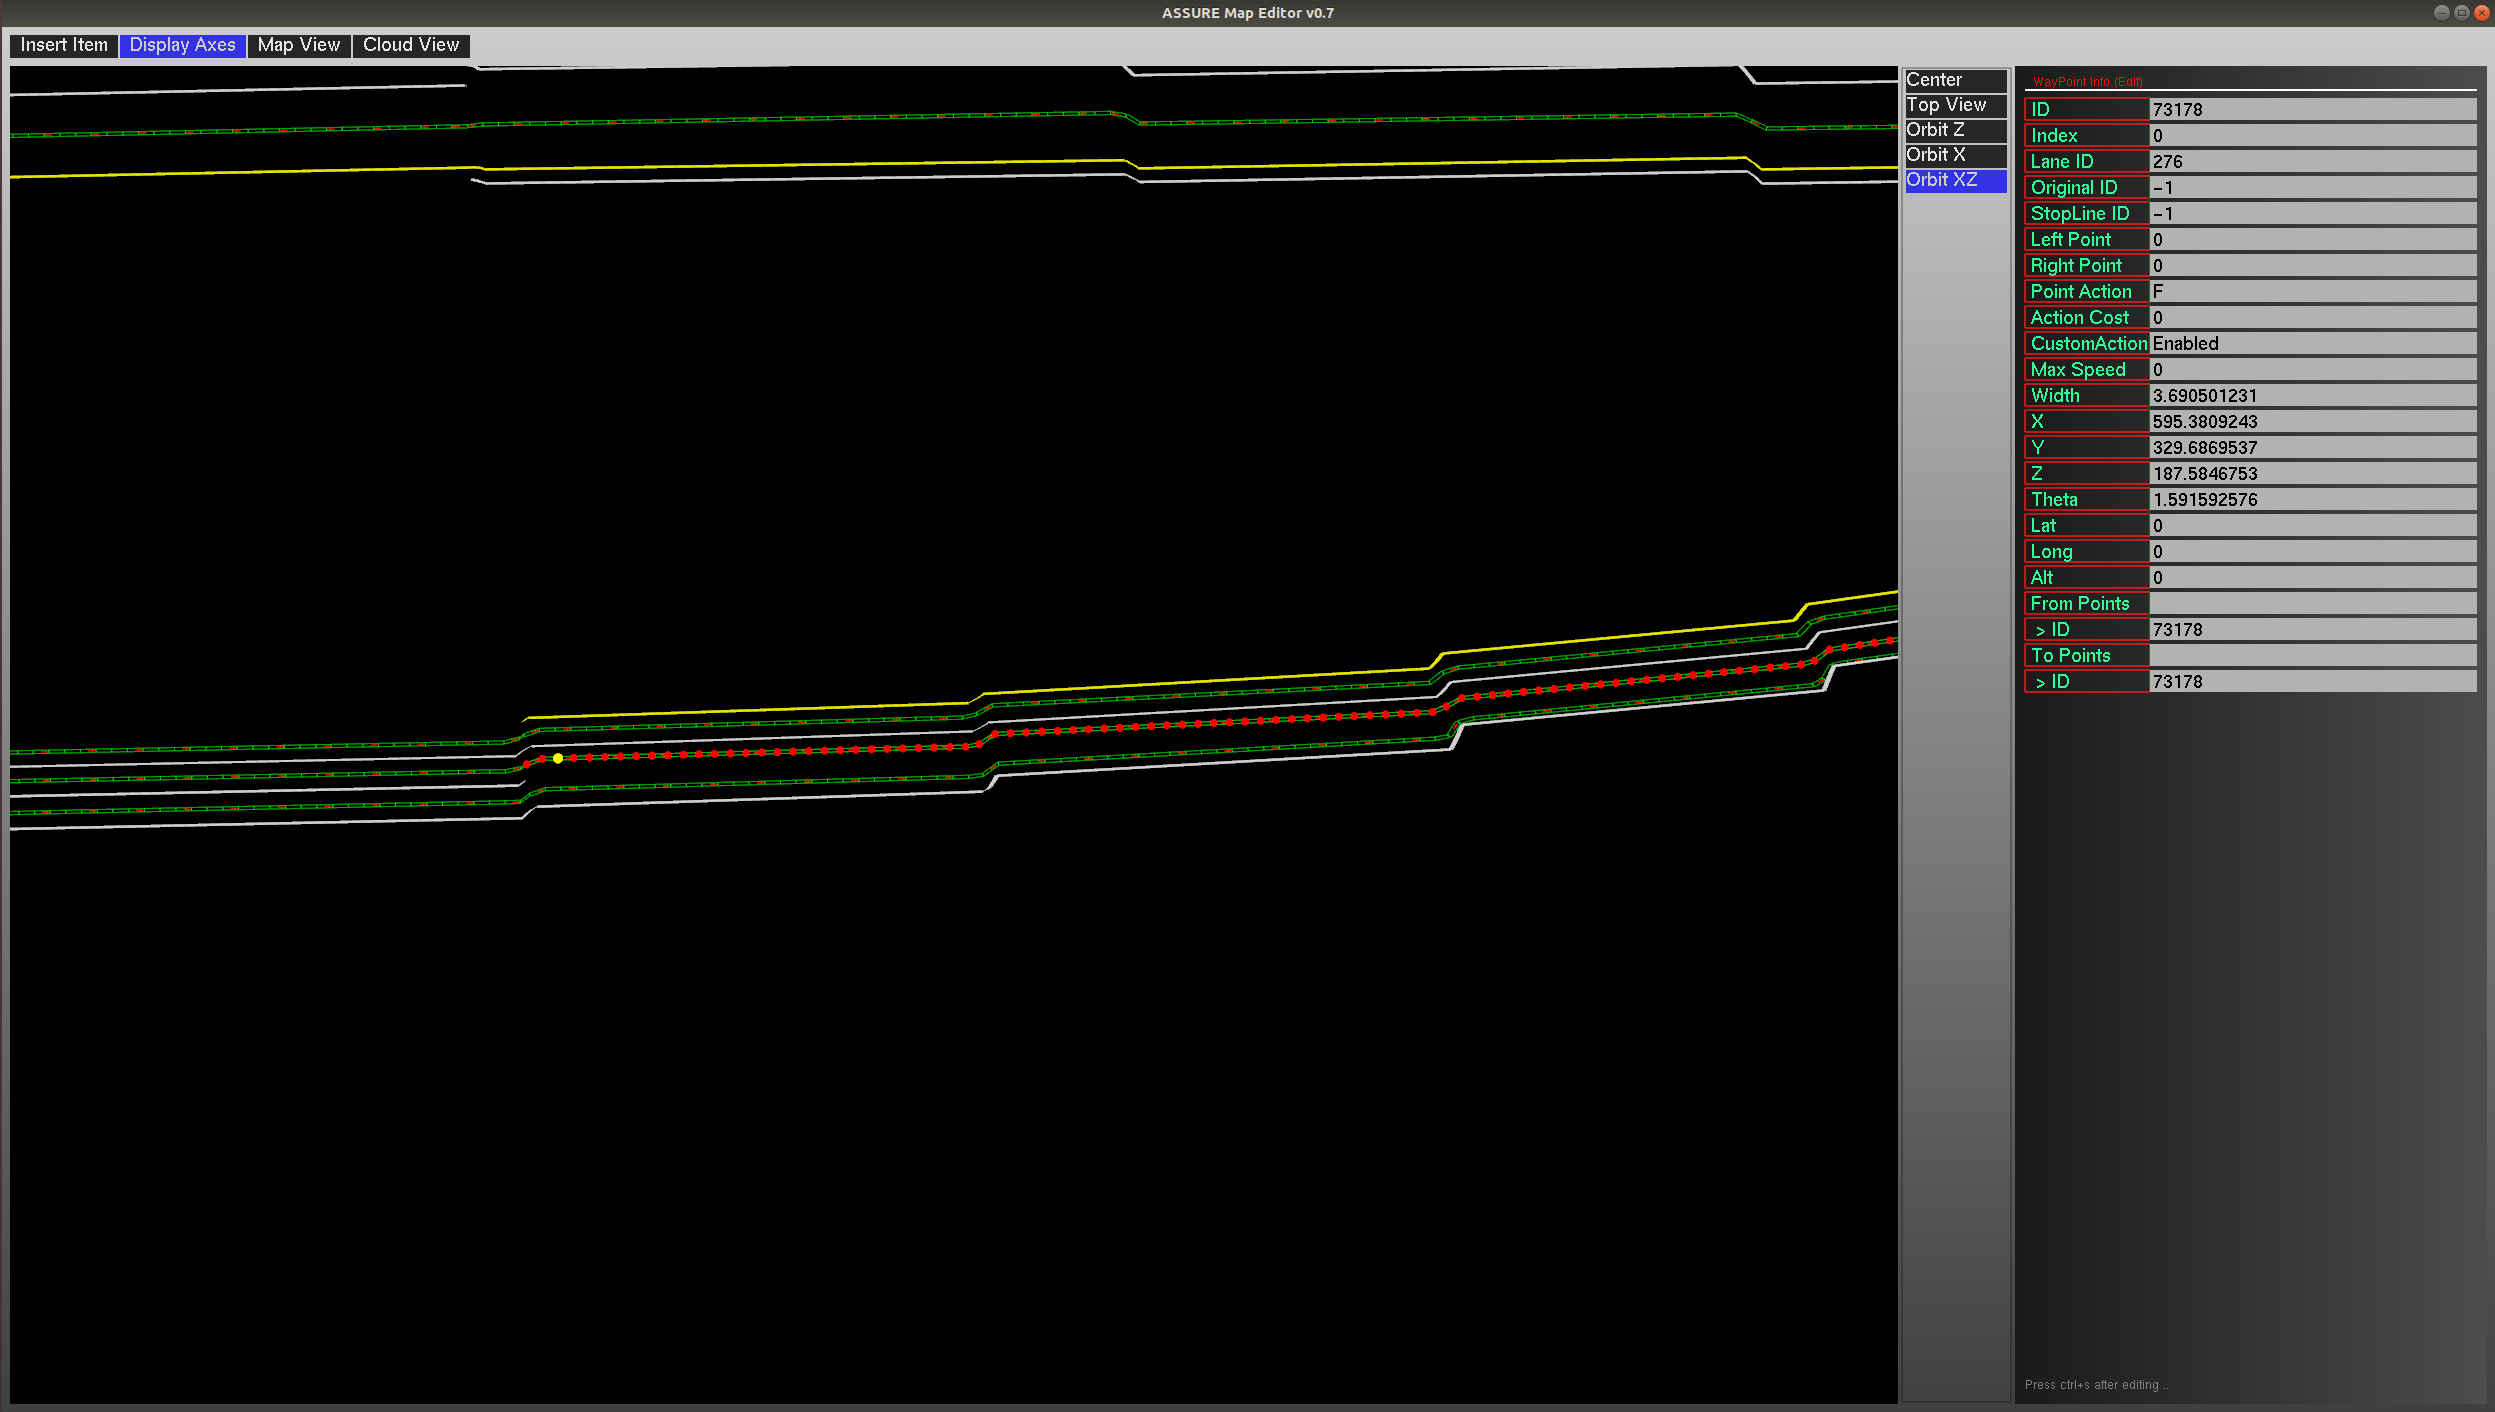Edit the Right Point value
This screenshot has width=2495, height=1412.
(2312, 265)
